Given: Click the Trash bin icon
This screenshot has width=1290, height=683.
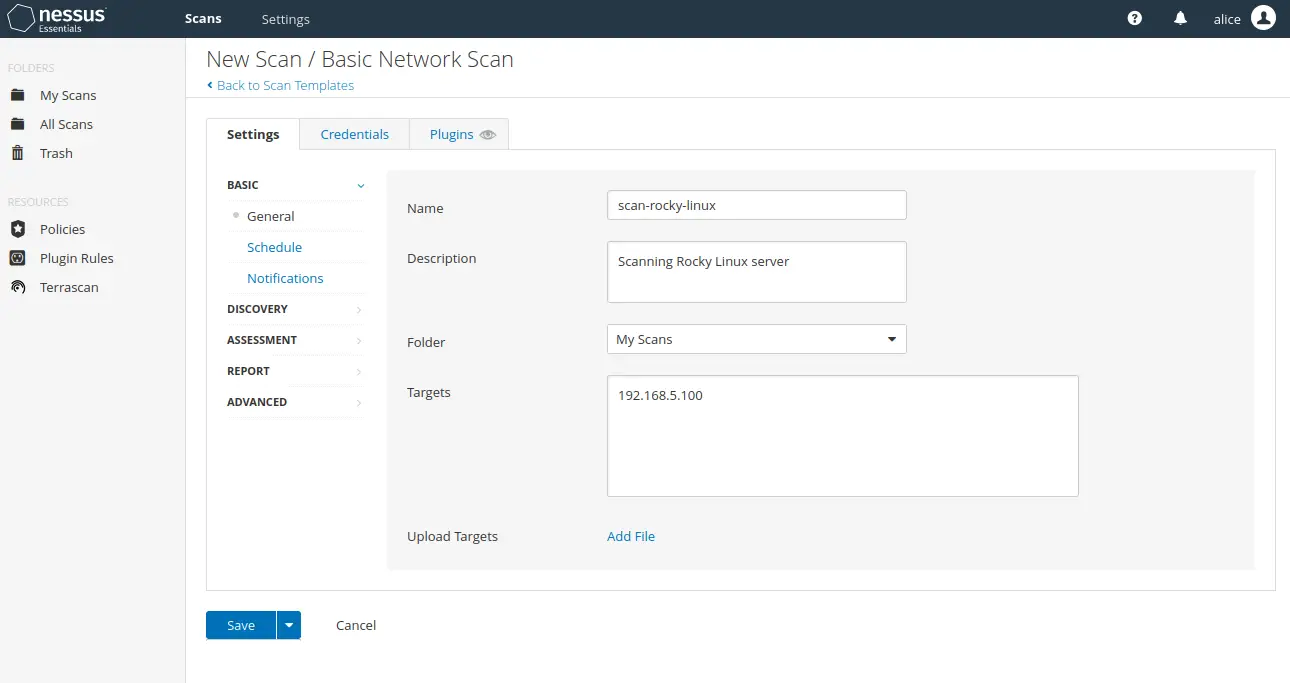Looking at the screenshot, I should pos(17,153).
